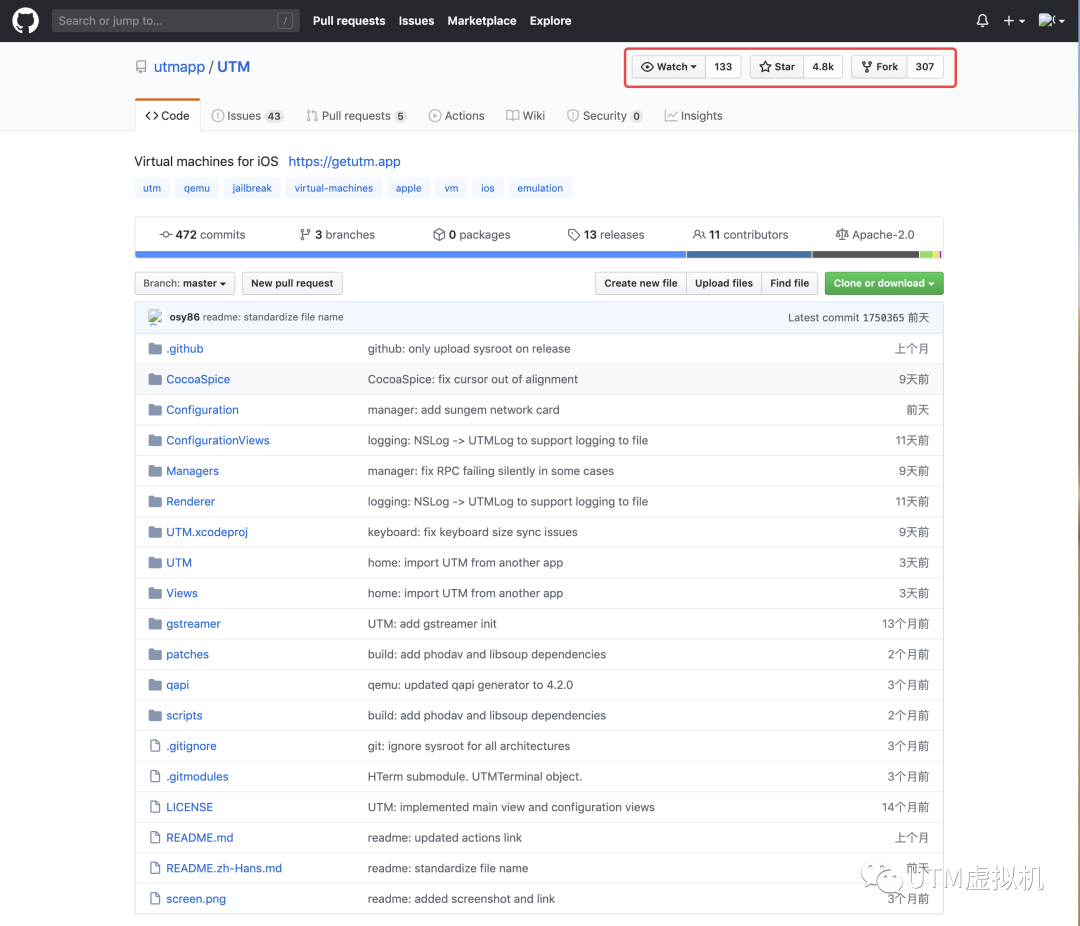Select the jailbreak topic tag
Viewport: 1080px width, 926px height.
[x=252, y=188]
